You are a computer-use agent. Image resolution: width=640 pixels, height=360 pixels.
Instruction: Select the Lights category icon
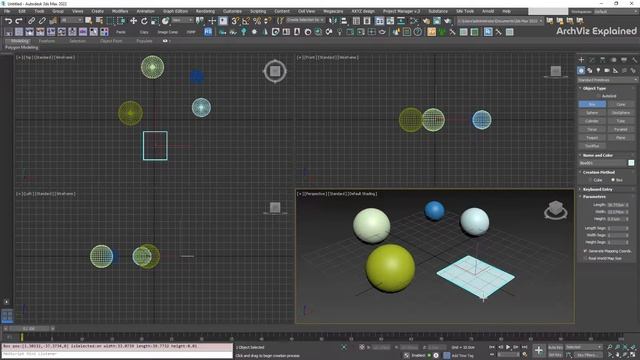[x=598, y=71]
